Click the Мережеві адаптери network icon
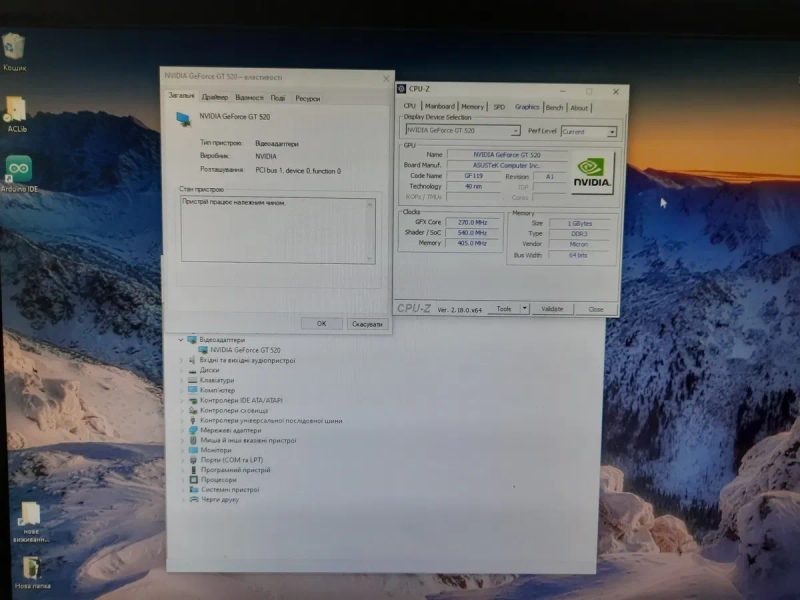 tap(193, 430)
